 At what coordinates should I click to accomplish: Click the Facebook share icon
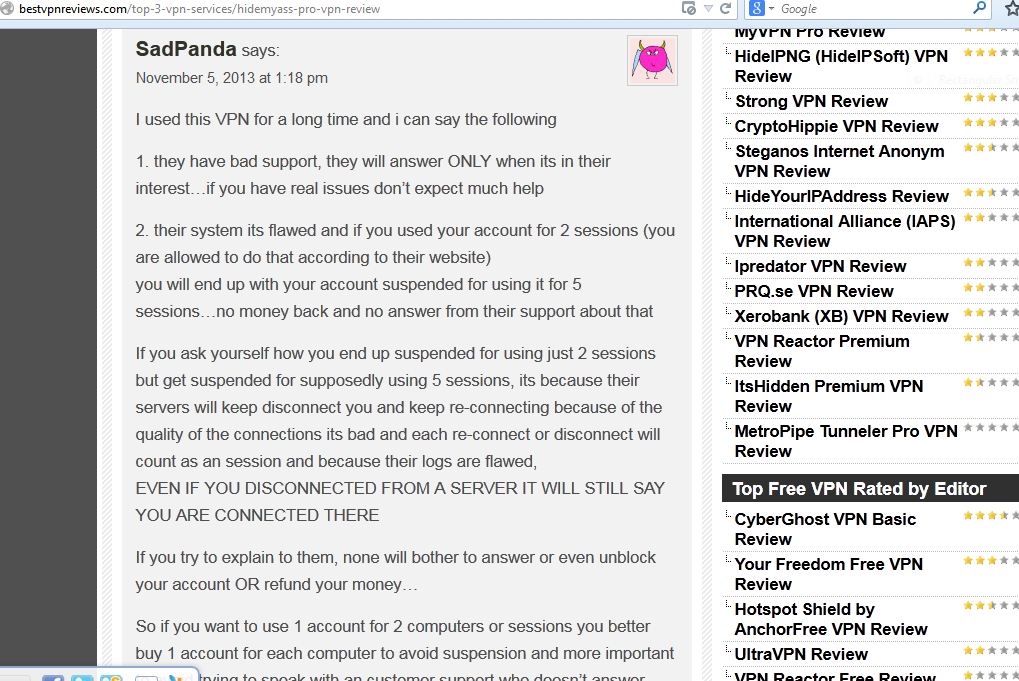point(53,678)
